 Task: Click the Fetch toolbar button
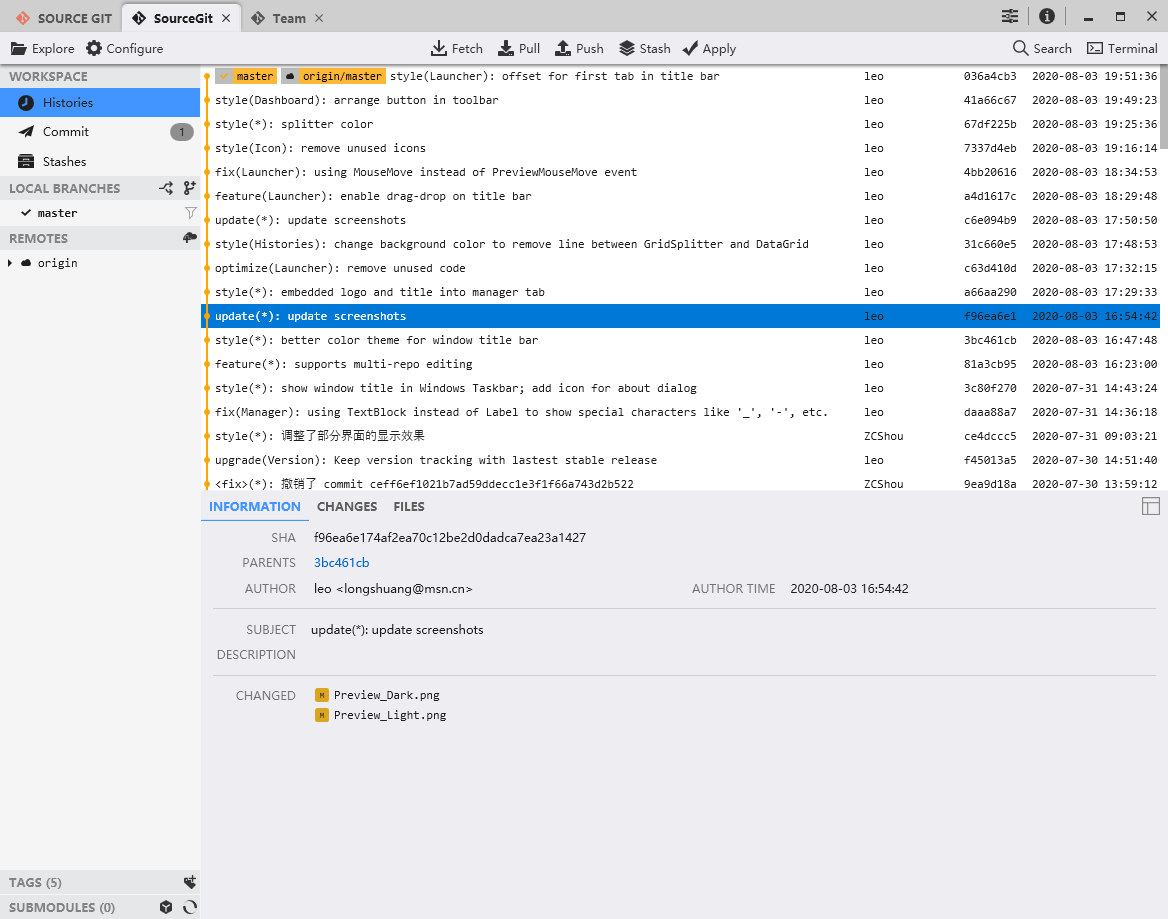tap(456, 48)
